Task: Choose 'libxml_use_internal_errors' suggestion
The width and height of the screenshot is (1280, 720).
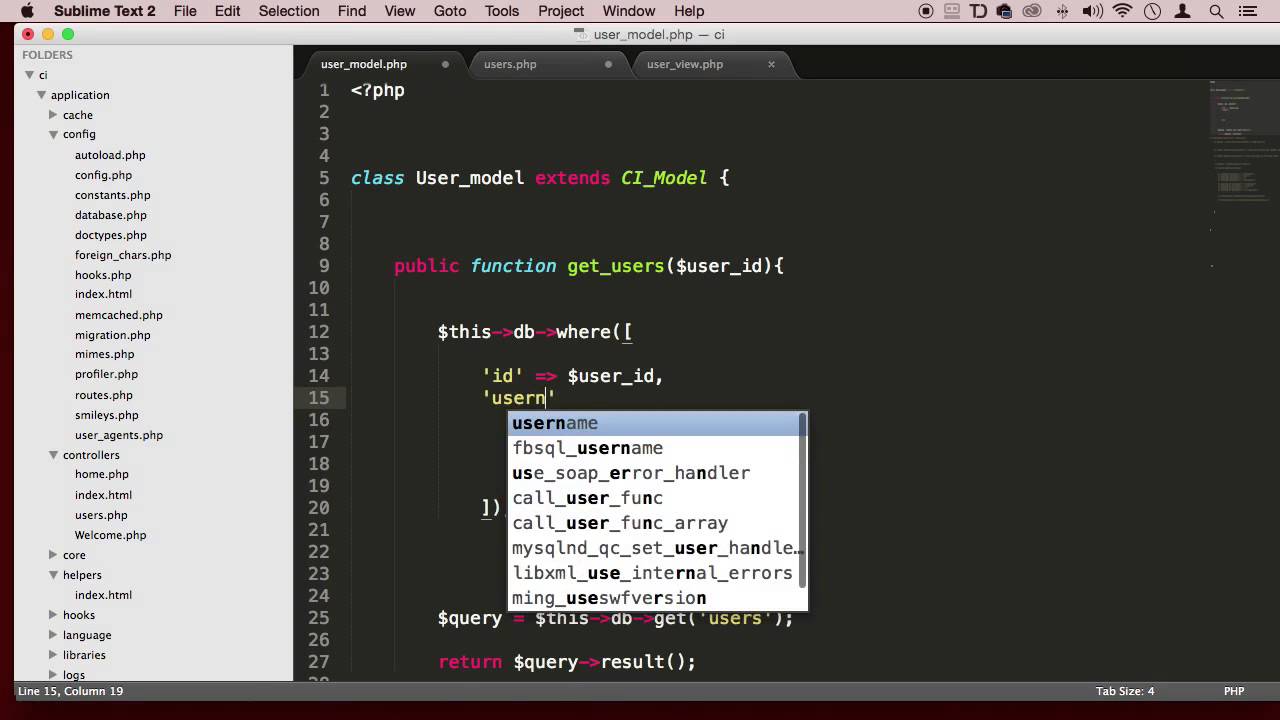Action: pyautogui.click(x=655, y=573)
